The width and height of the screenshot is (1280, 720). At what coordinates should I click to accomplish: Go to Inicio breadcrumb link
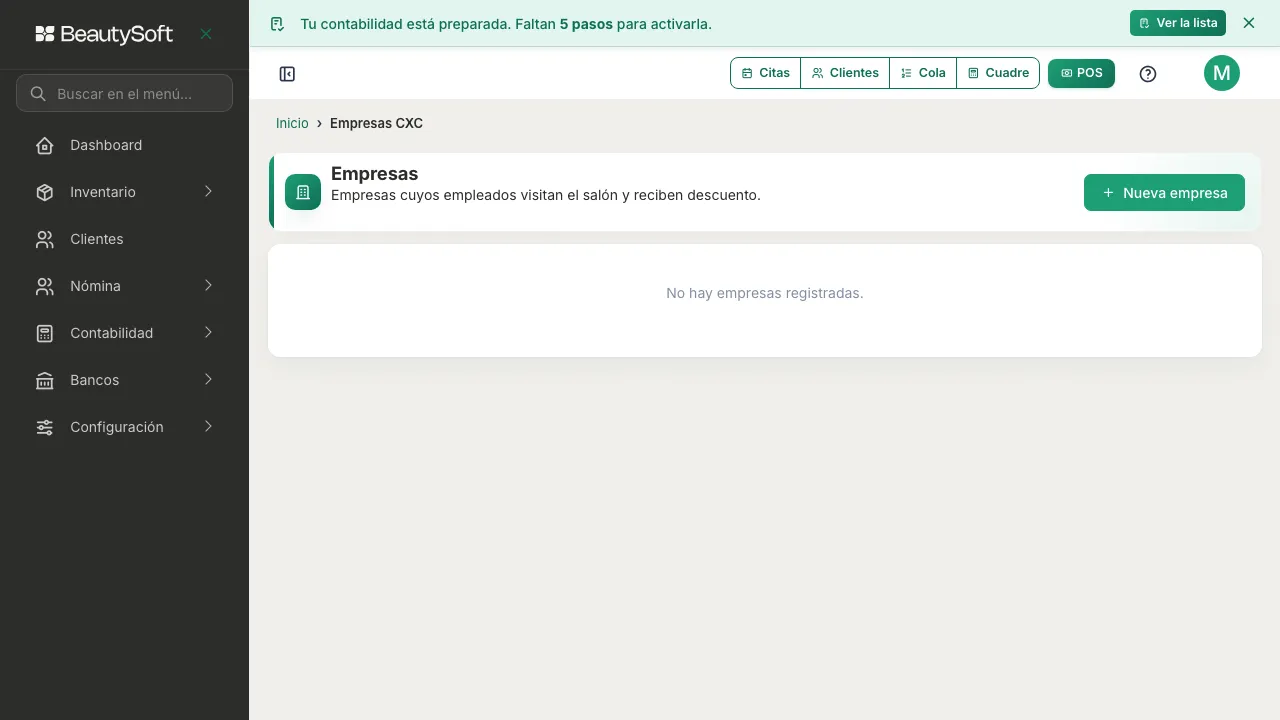pos(292,123)
